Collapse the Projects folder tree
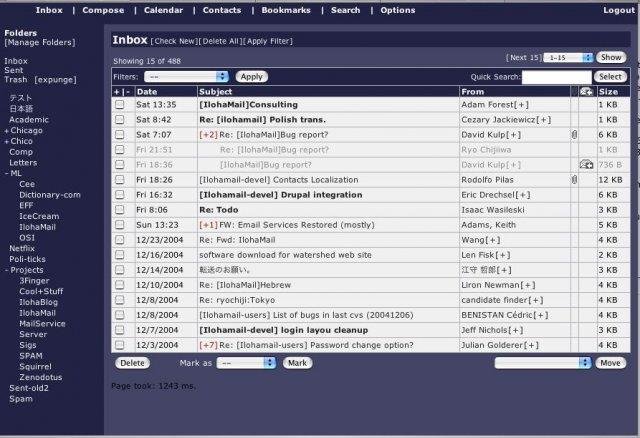 pyautogui.click(x=7, y=270)
